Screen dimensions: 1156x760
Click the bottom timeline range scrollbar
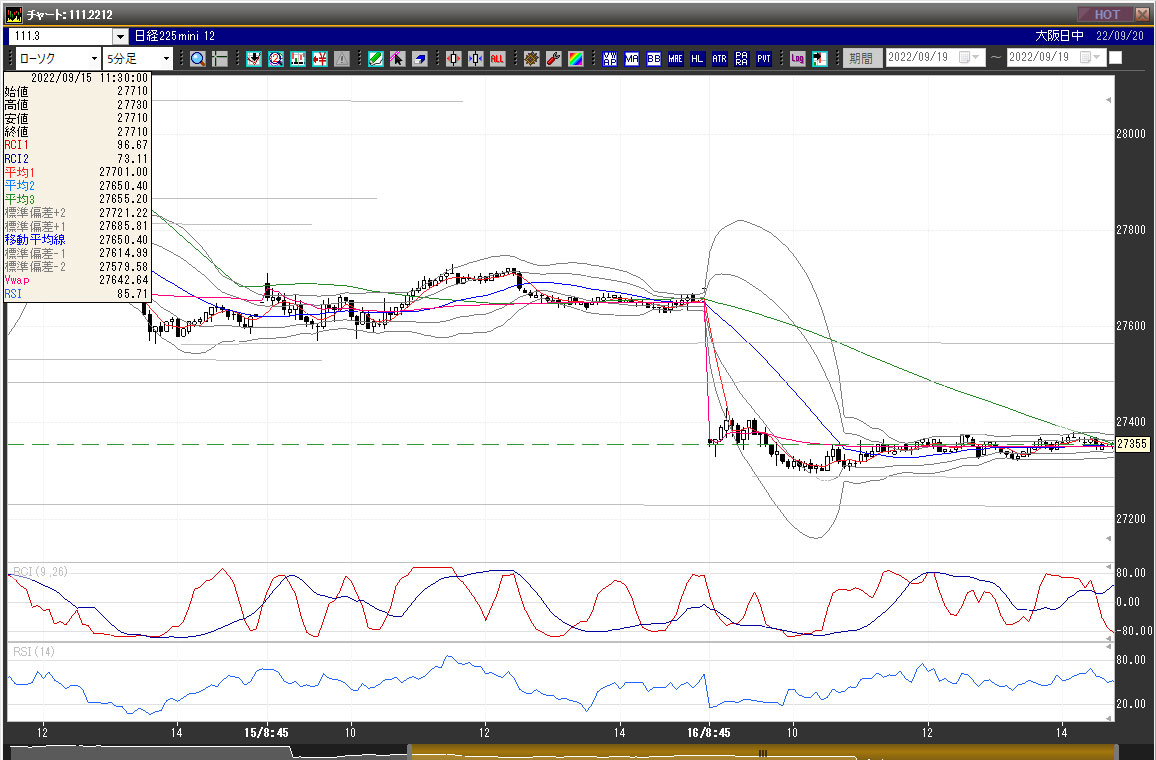[762, 753]
